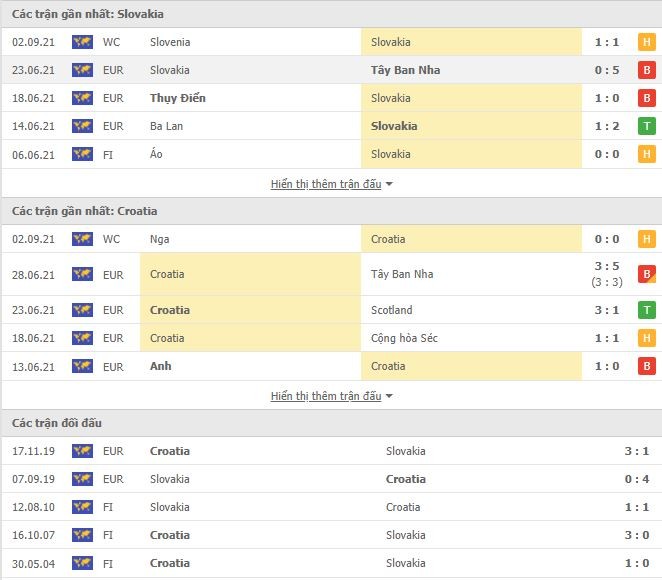Click the B badge for Croatia vs Tây Ban Nha
Viewport: 662px width, 580px height.
[x=646, y=274]
